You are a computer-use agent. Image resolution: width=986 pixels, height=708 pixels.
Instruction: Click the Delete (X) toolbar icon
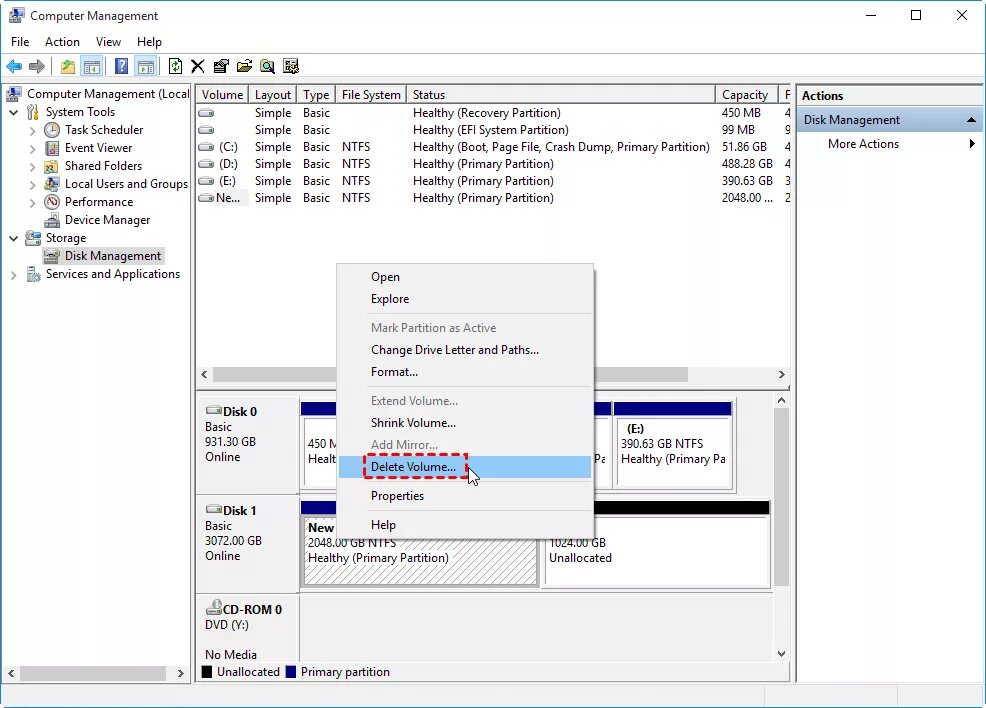tap(197, 66)
